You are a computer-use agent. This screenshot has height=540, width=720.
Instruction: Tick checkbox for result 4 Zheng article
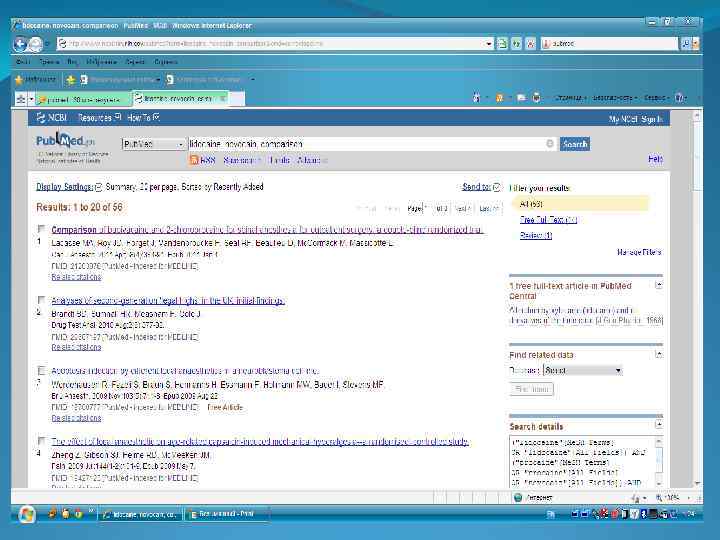(41, 441)
